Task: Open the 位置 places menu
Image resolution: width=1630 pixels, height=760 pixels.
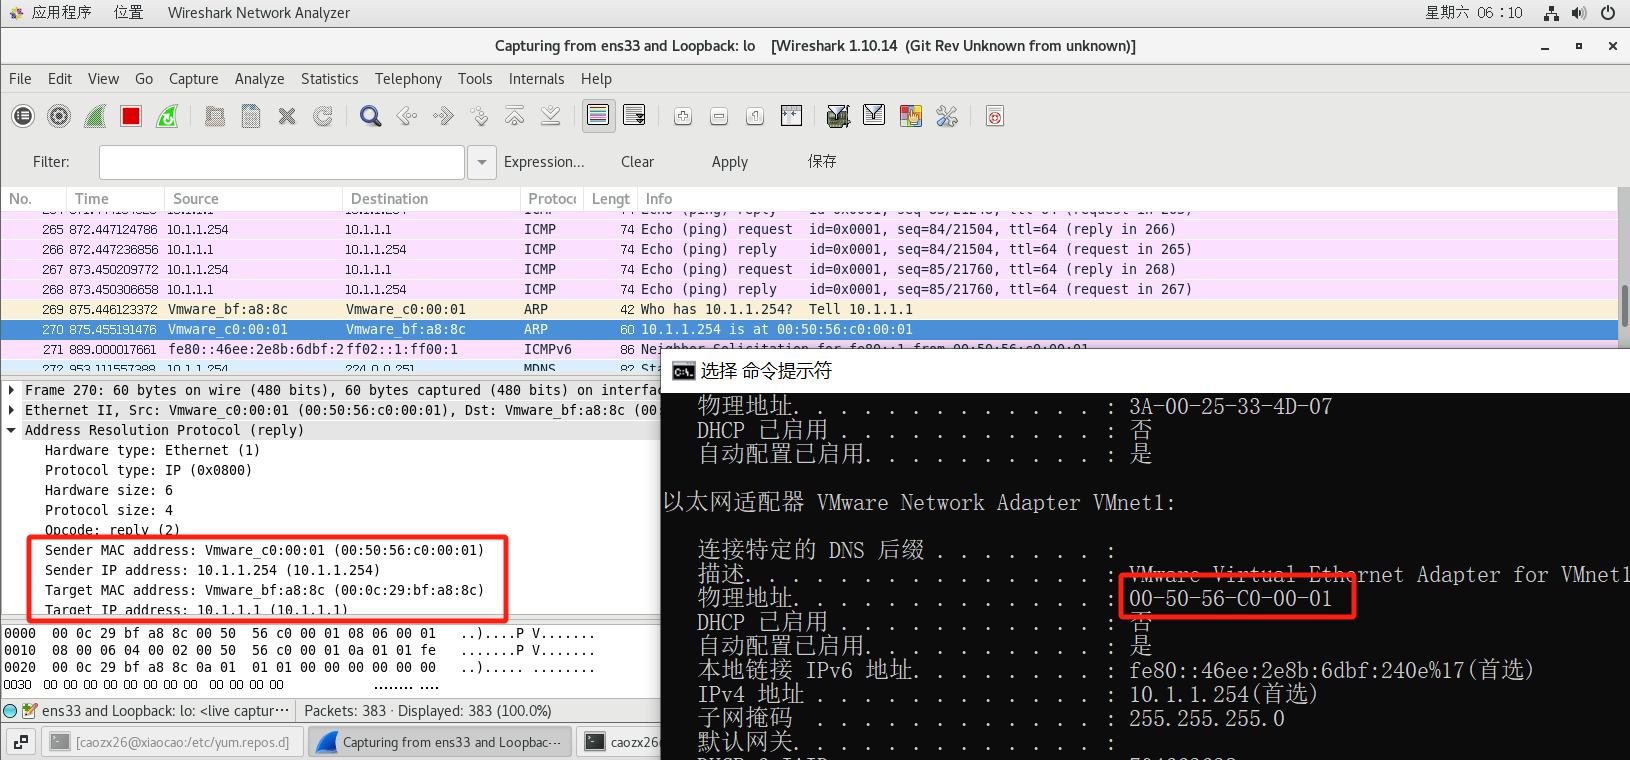Action: click(x=128, y=13)
